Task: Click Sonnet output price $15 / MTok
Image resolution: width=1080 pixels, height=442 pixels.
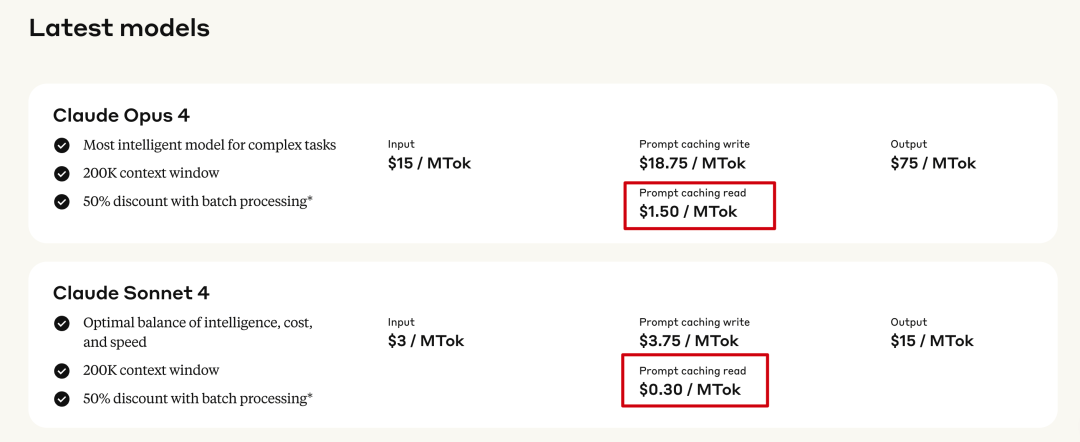Action: click(x=931, y=341)
